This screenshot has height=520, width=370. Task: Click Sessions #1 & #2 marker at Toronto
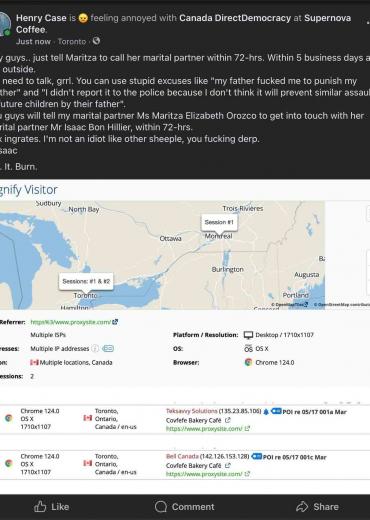tap(86, 283)
